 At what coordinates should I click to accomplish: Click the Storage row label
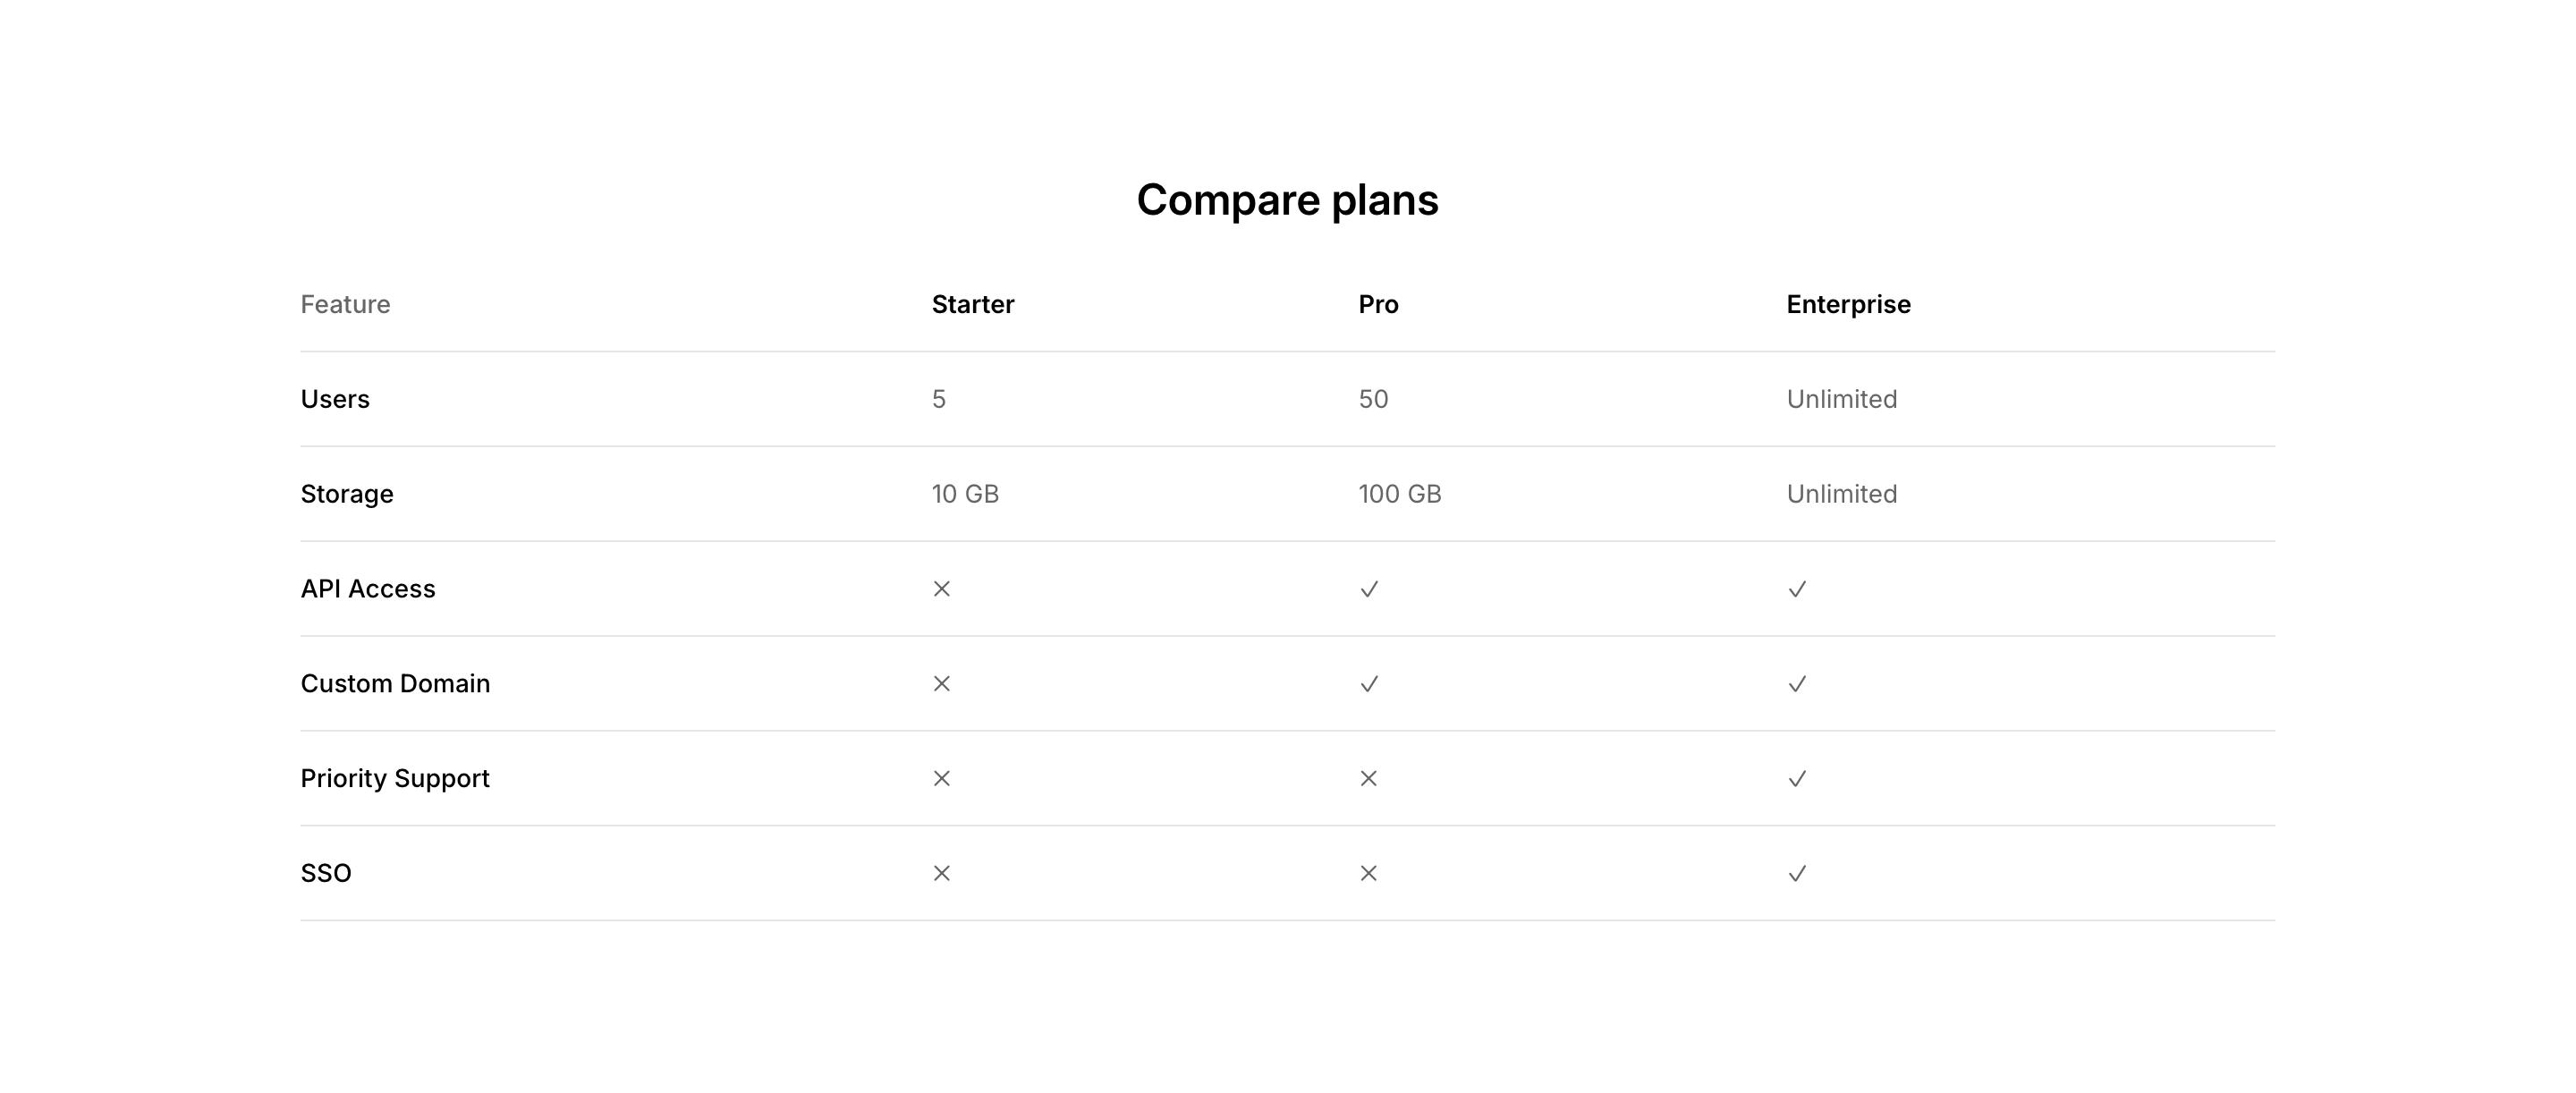347,494
